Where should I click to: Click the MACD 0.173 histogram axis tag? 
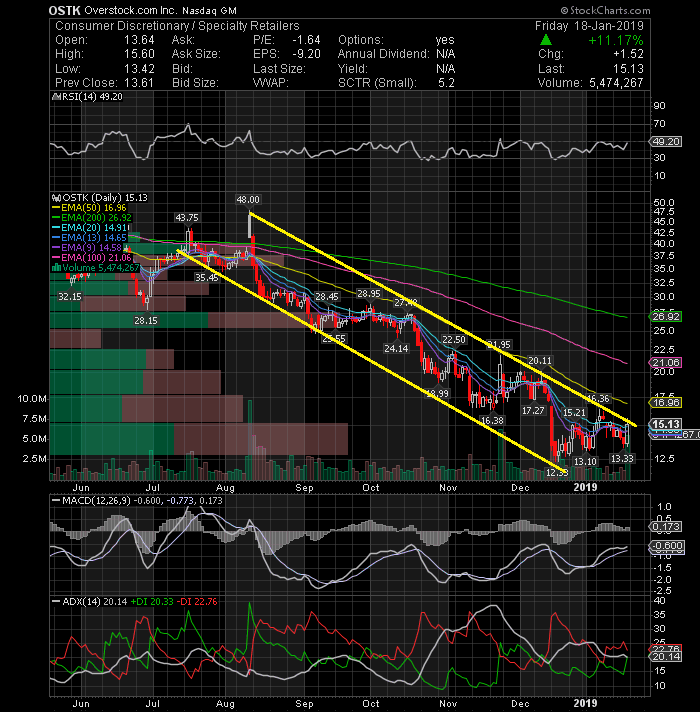coord(665,527)
